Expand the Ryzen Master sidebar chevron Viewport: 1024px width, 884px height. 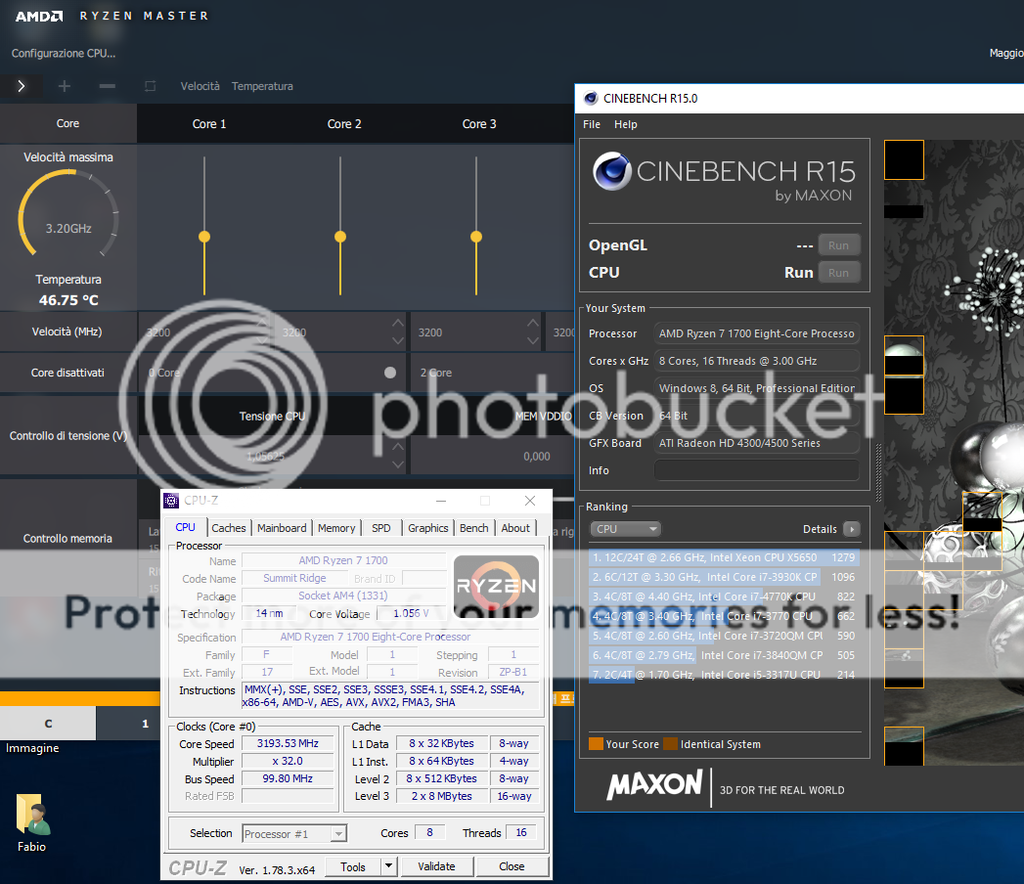click(21, 86)
